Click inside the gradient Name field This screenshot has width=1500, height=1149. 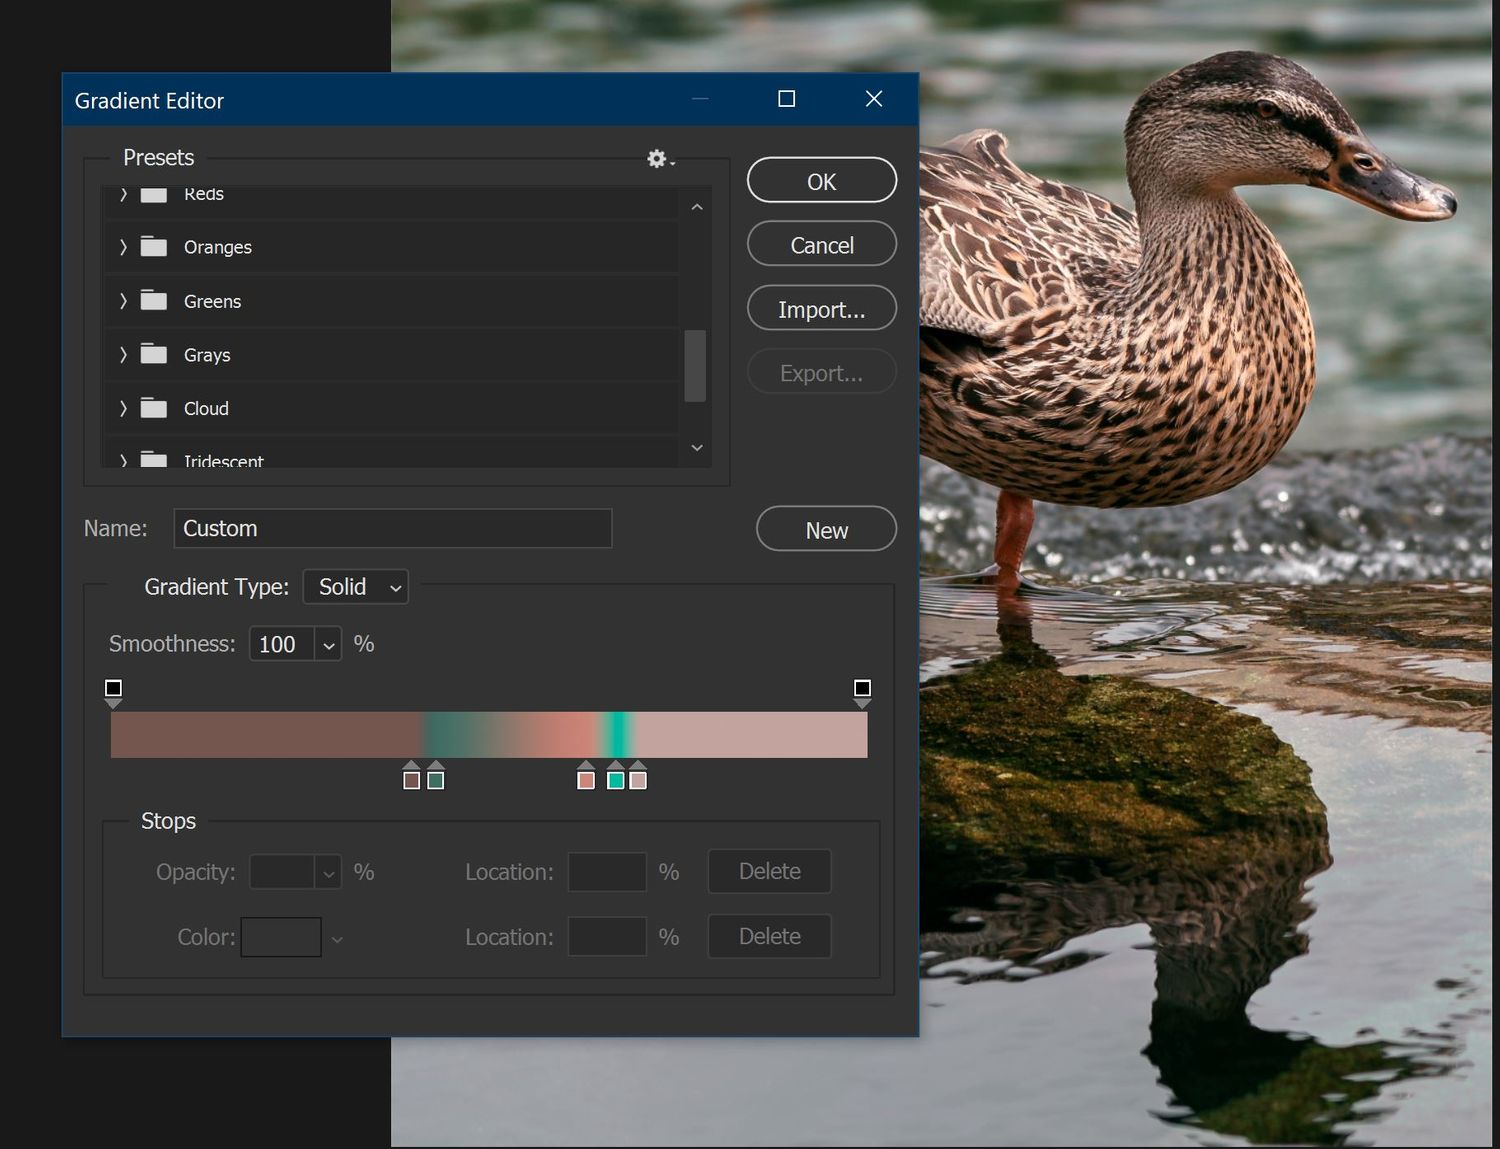[392, 528]
